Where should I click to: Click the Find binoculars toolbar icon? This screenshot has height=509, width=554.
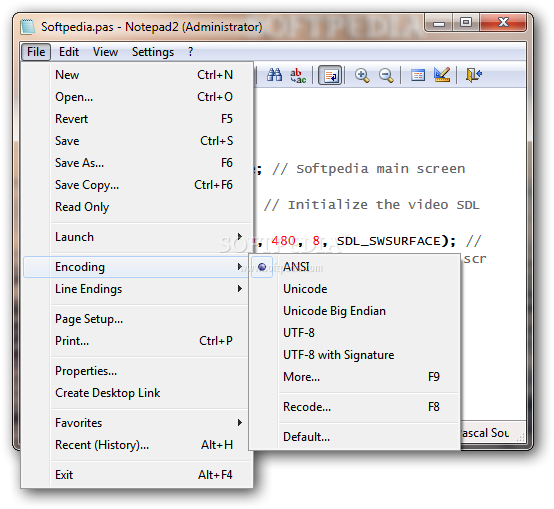coord(274,75)
